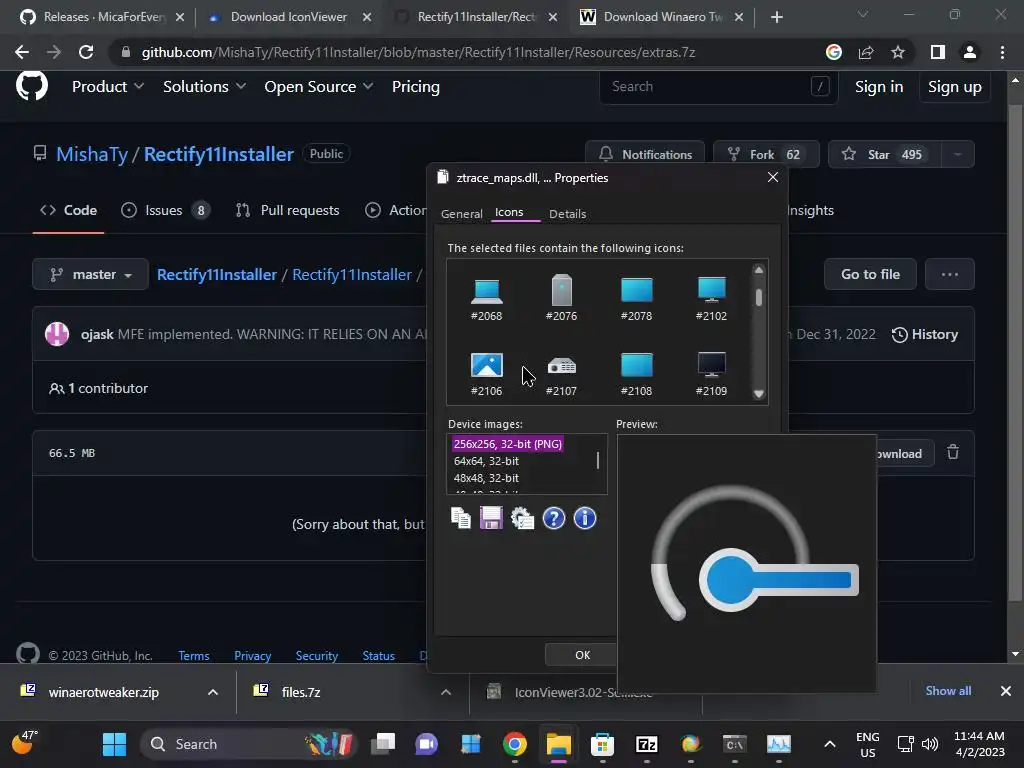
Task: Open IconViewer about info button
Action: 584,519
